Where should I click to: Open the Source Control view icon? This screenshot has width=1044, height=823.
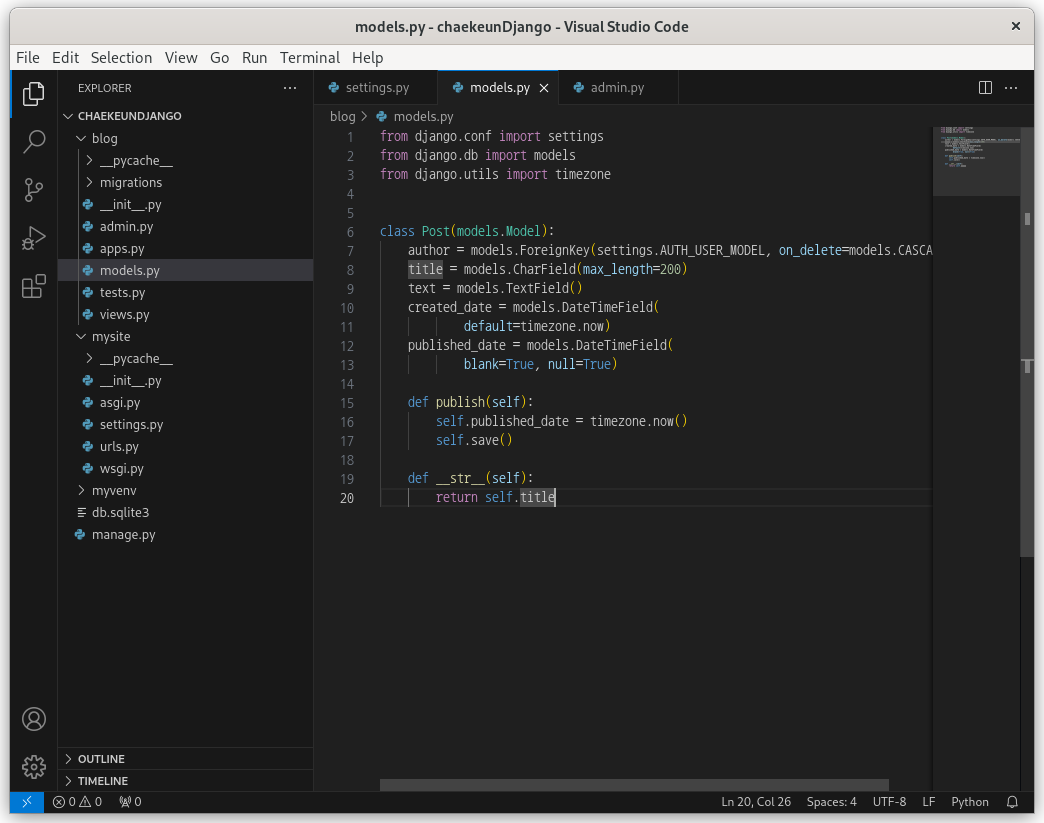33,190
